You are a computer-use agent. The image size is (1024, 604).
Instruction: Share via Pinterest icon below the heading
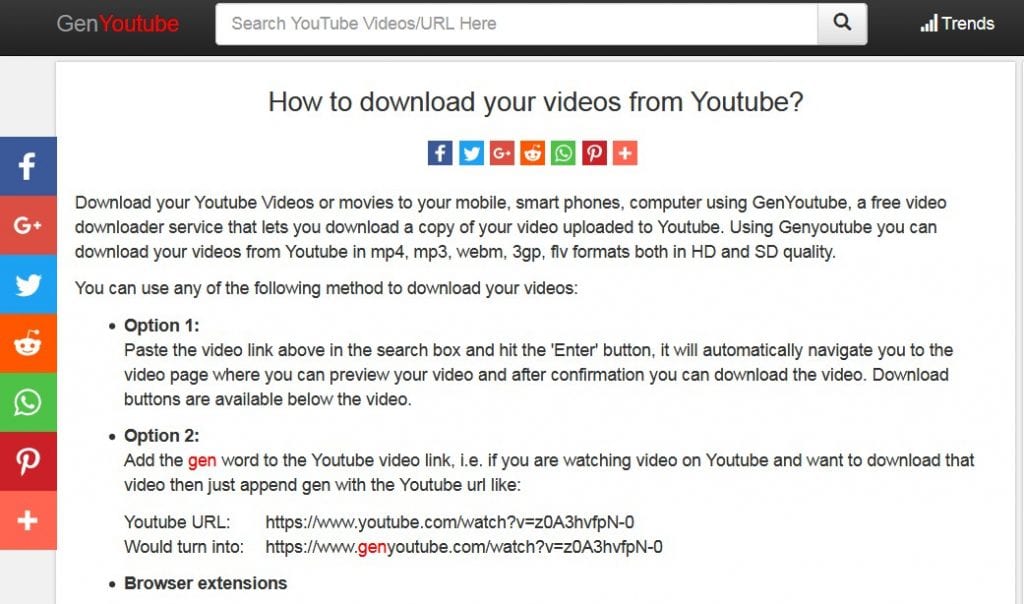[594, 153]
